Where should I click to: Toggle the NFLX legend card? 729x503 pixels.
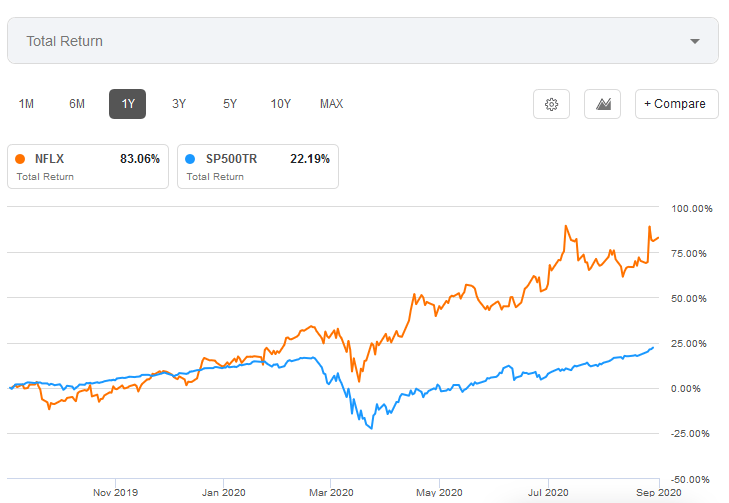click(87, 167)
